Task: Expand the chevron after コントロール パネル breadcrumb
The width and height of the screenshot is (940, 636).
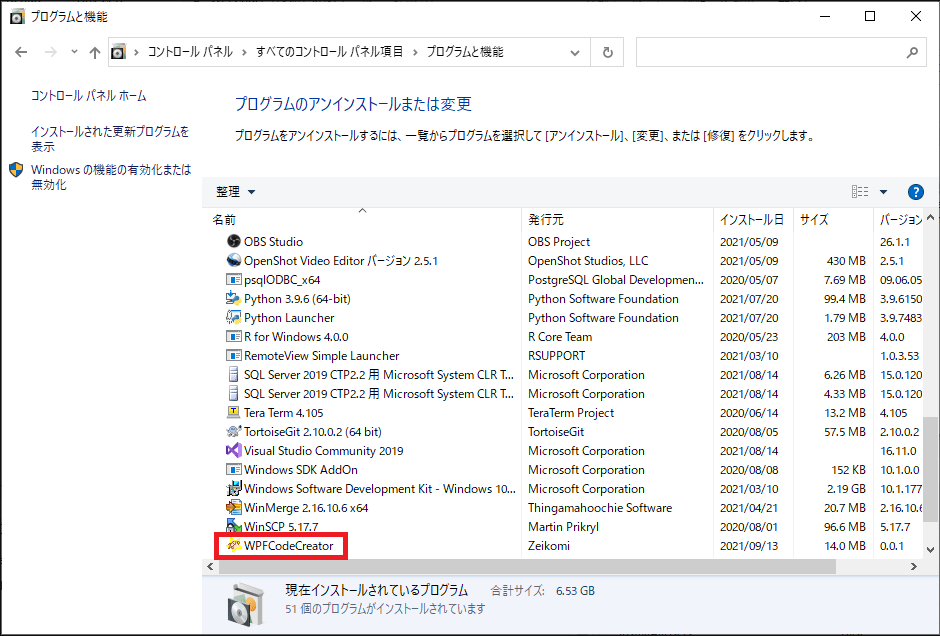Action: coord(244,52)
